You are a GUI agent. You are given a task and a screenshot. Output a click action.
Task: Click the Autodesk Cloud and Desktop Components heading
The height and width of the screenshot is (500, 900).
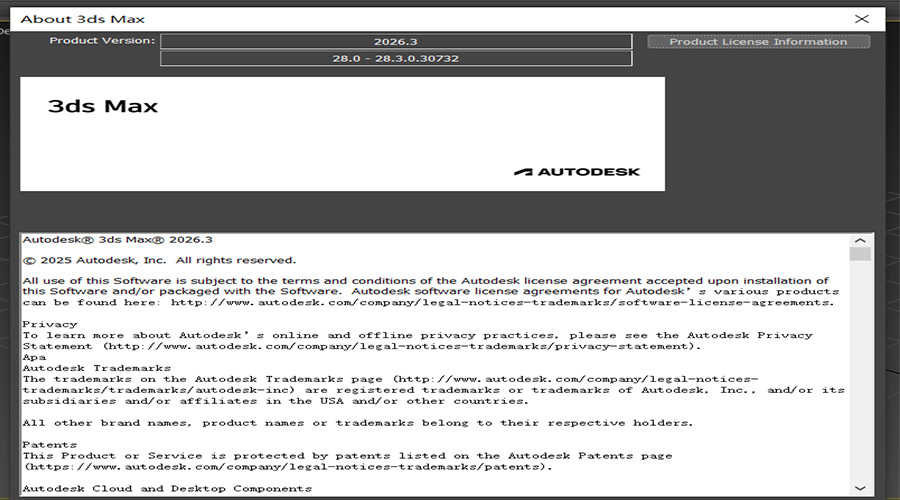(x=166, y=488)
